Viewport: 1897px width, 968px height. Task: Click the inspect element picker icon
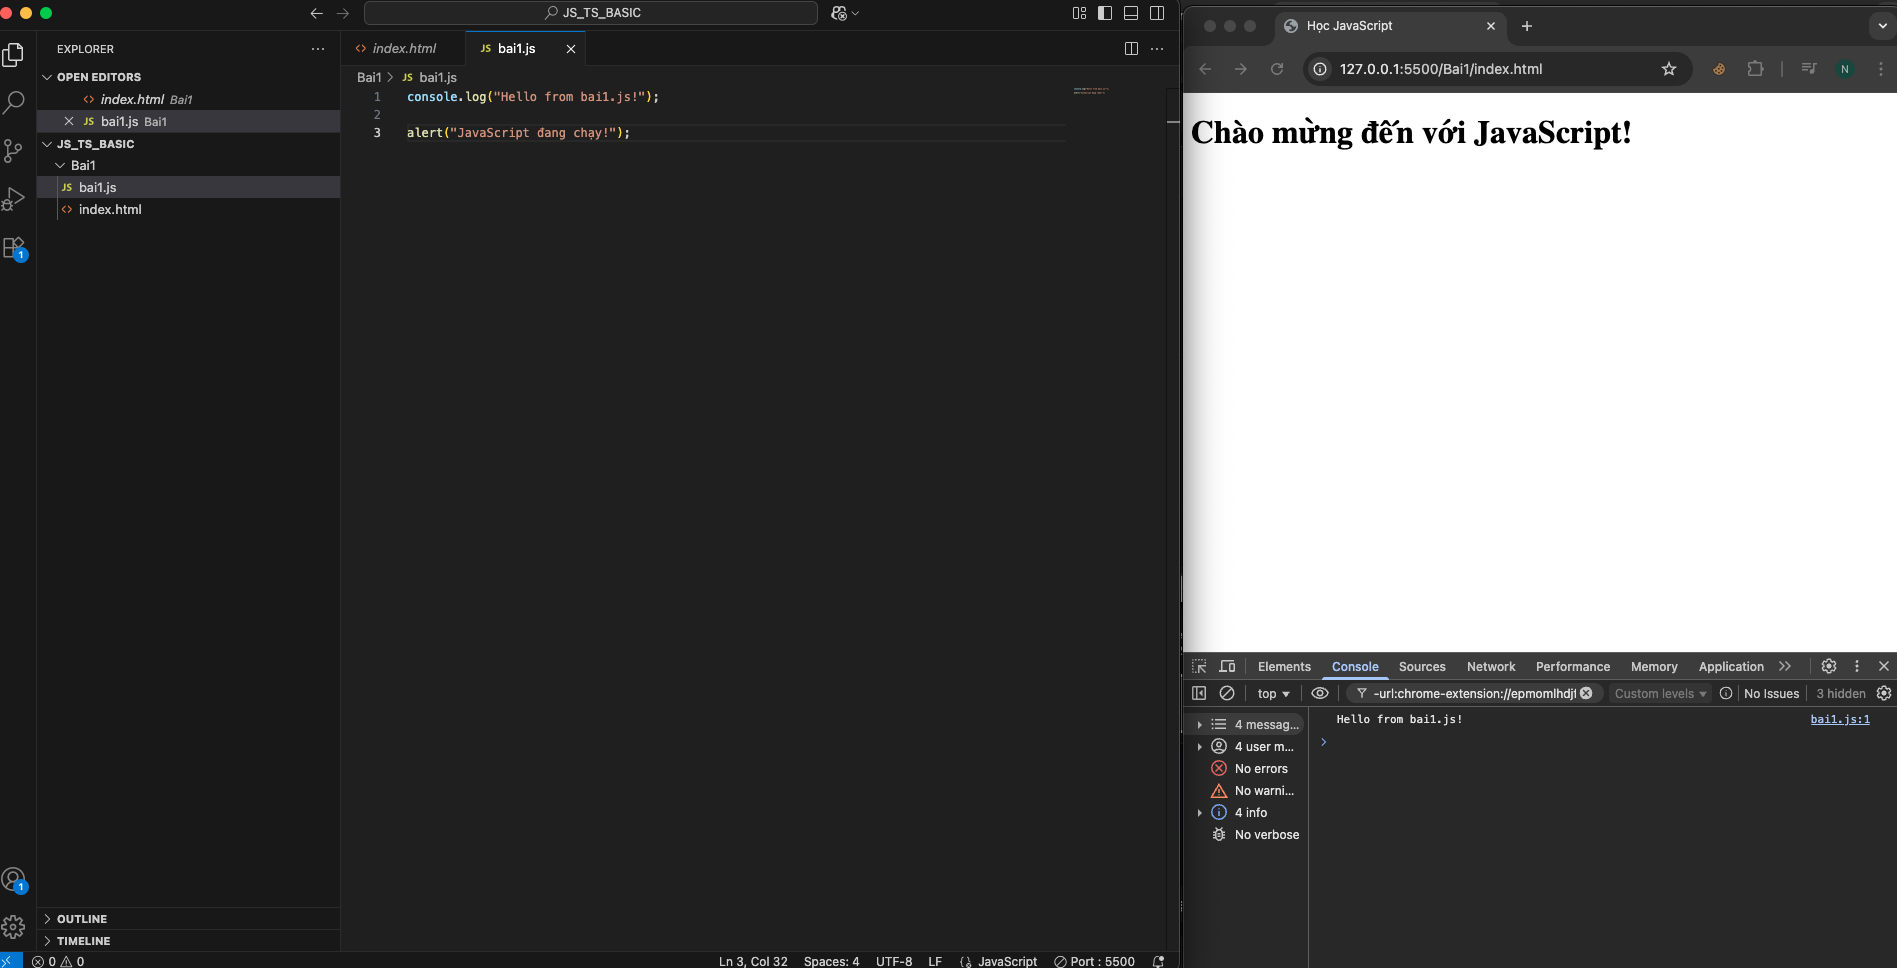pyautogui.click(x=1199, y=666)
